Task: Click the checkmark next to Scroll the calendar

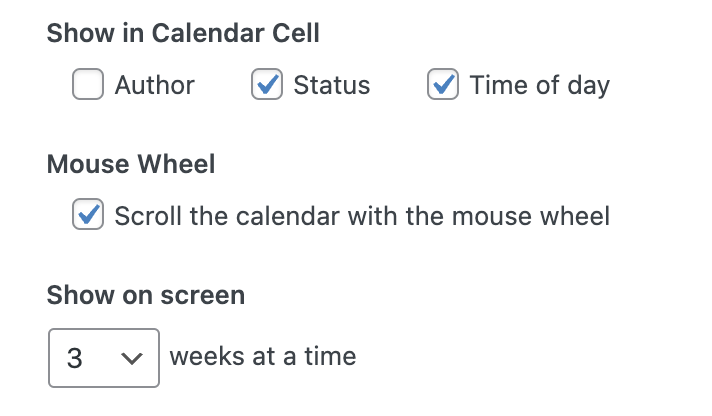Action: [88, 215]
